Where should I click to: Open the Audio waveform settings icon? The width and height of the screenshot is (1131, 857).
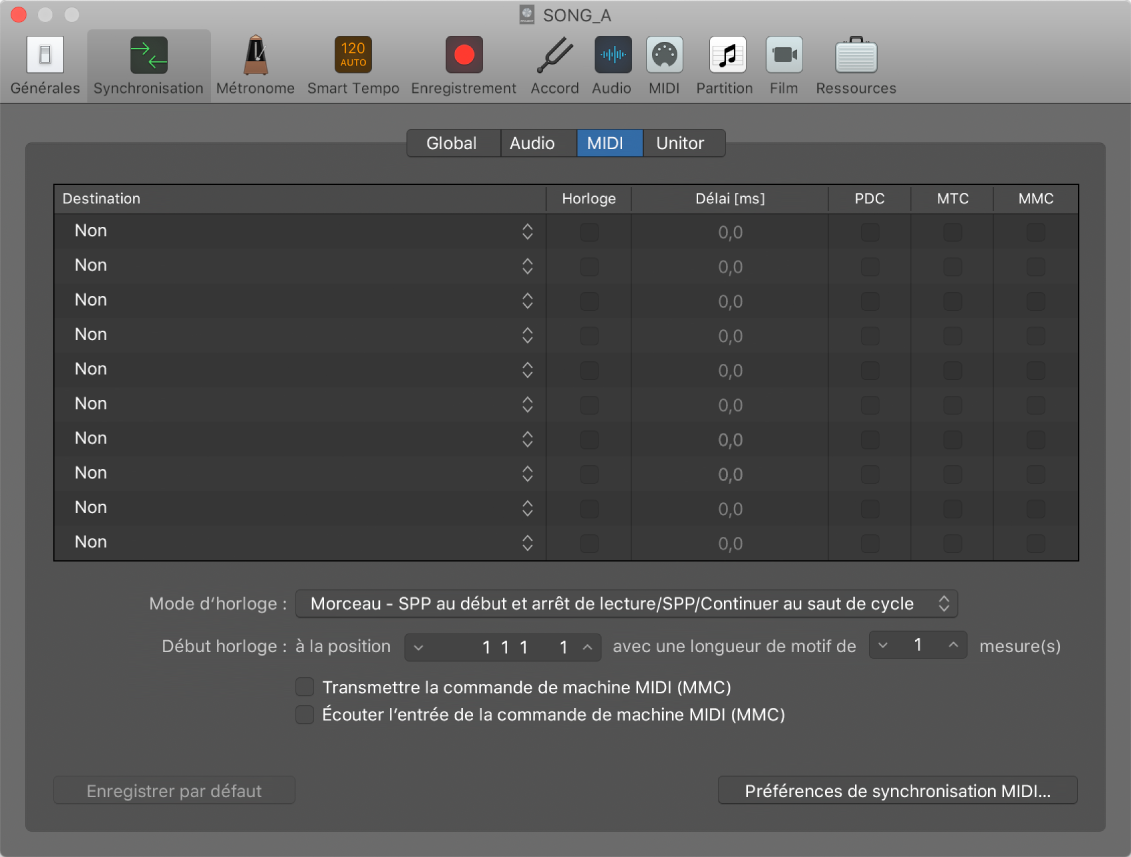[611, 56]
